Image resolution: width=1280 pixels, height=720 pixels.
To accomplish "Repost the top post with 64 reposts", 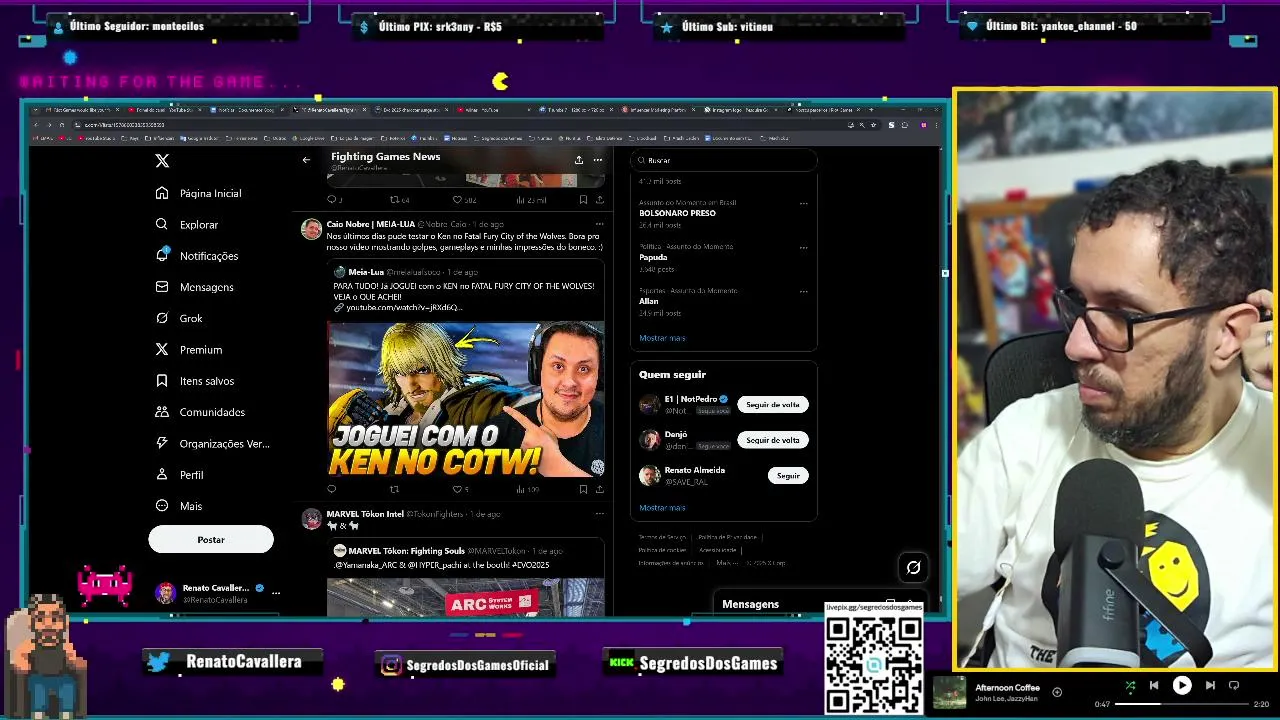I will pyautogui.click(x=394, y=199).
